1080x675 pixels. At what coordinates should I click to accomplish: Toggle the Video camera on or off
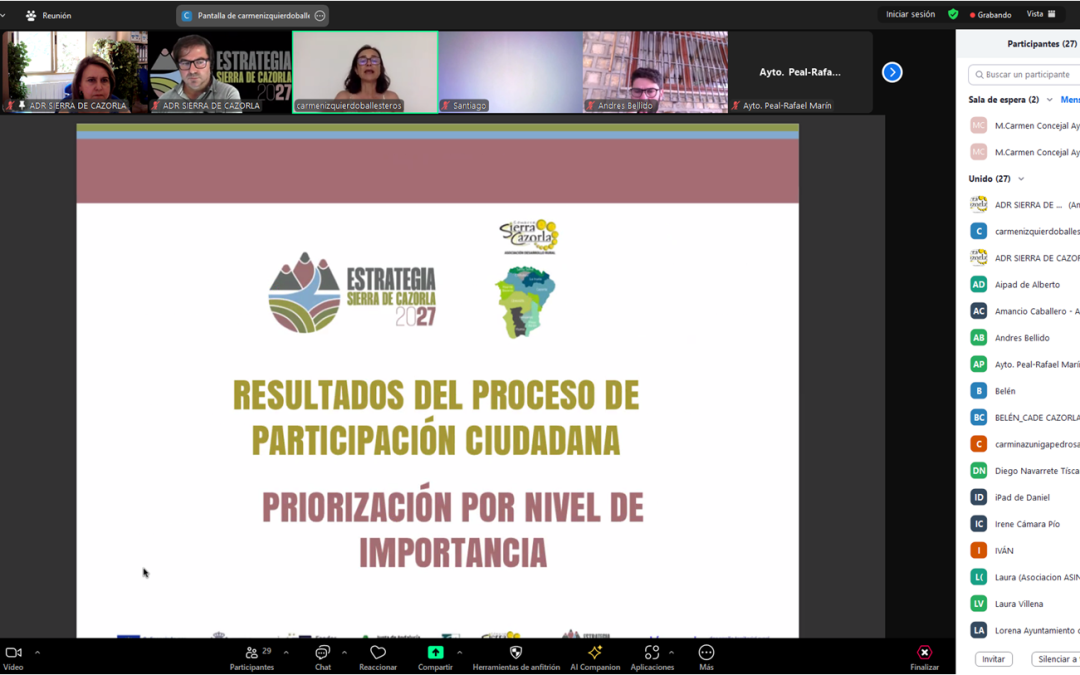click(x=13, y=653)
